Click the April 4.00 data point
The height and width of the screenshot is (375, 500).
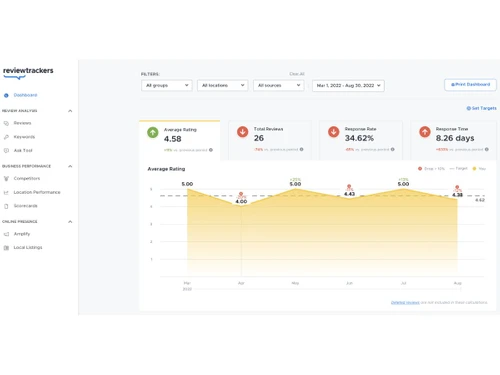[241, 206]
